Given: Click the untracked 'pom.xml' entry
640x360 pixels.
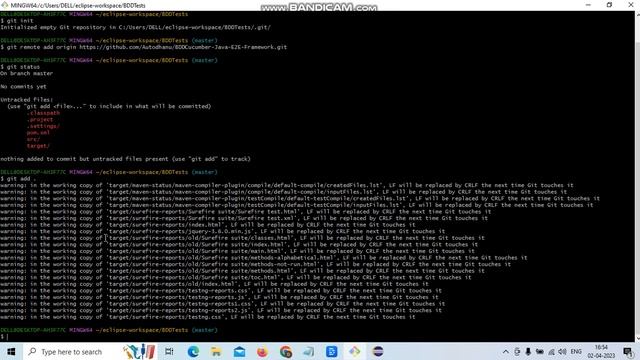Looking at the screenshot, I should point(38,133).
